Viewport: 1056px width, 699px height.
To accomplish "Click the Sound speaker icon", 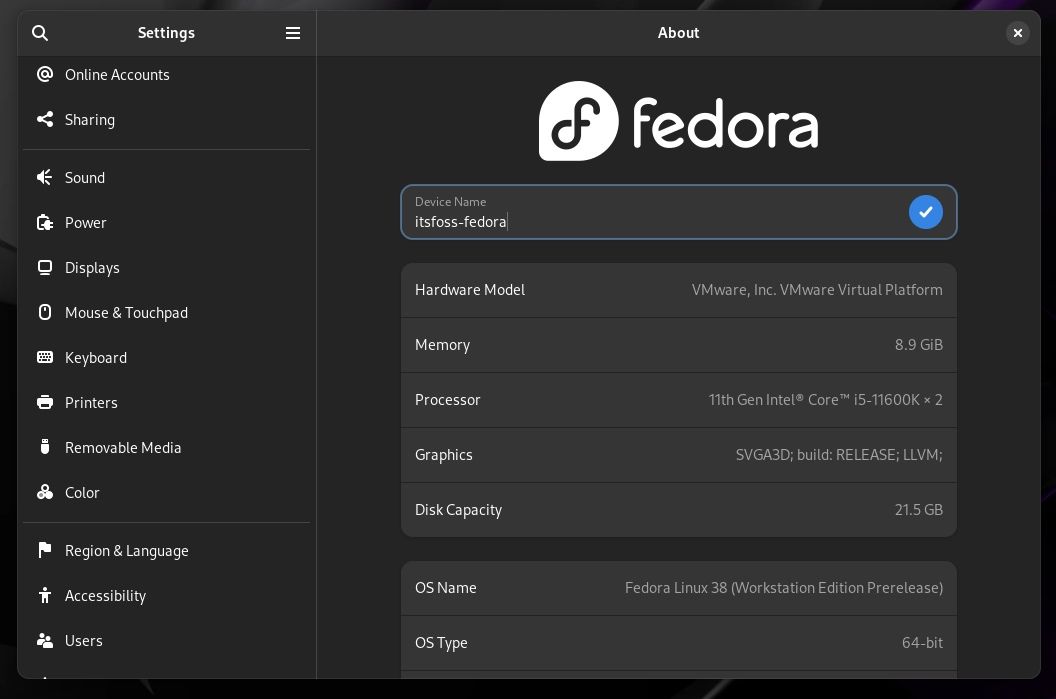I will click(x=45, y=177).
